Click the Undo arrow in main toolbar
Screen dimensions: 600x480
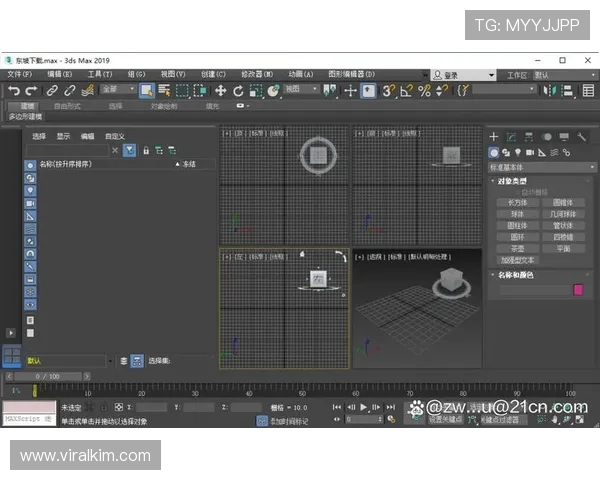point(13,90)
